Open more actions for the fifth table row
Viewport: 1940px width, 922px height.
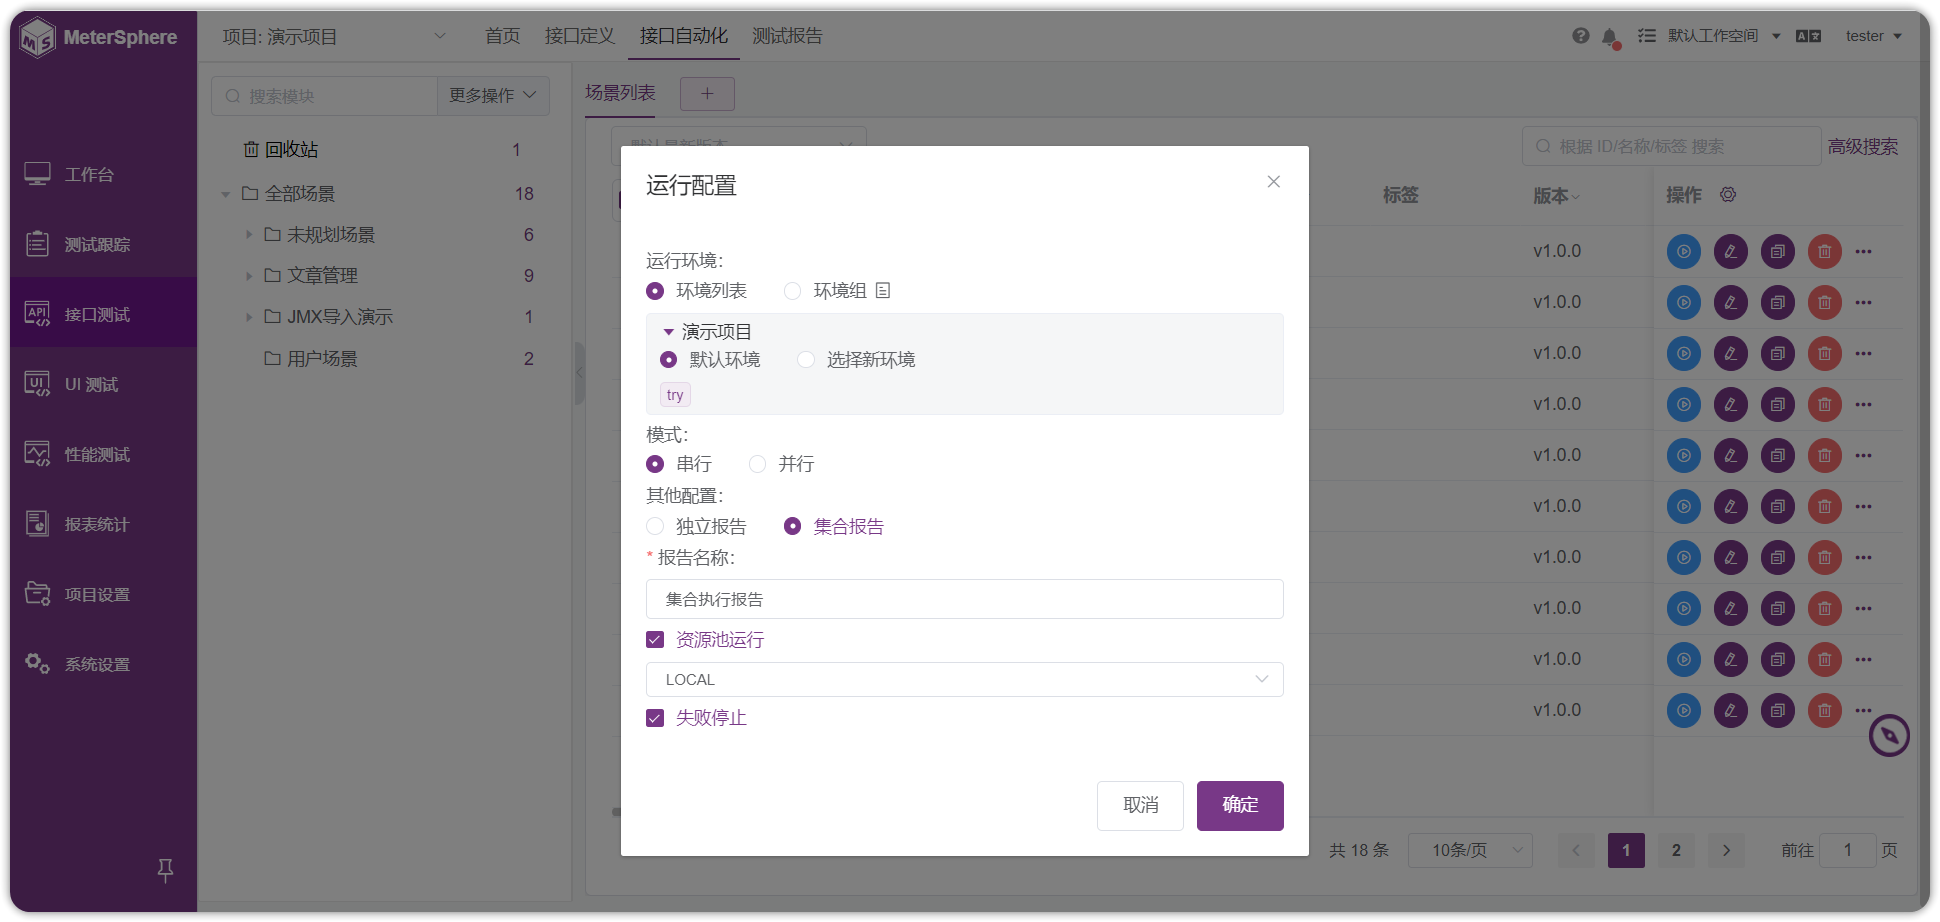coord(1863,456)
